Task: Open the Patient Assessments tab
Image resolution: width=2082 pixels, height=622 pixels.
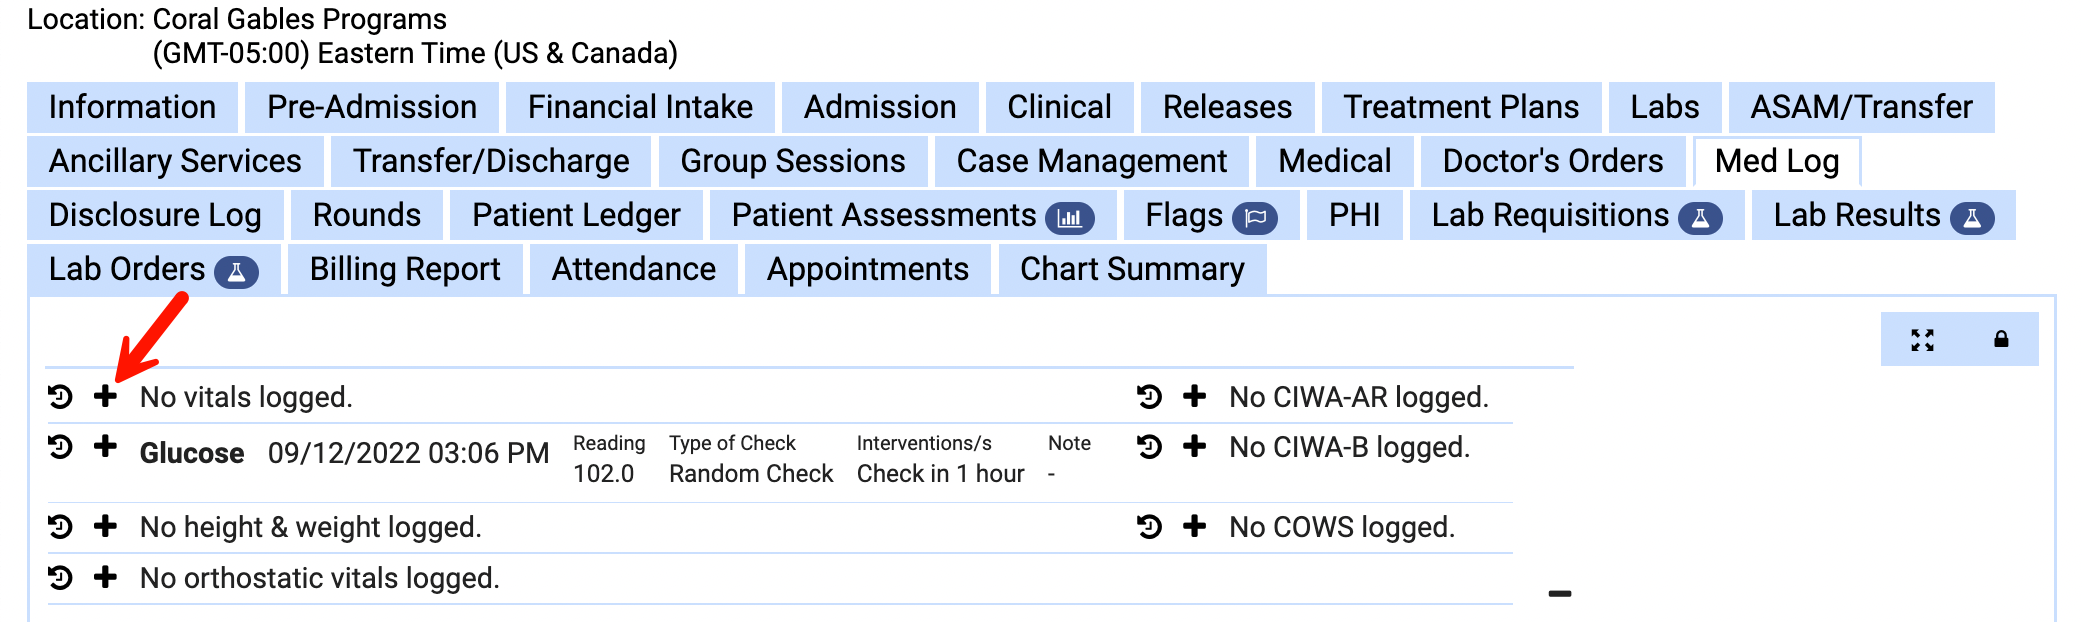Action: point(911,215)
